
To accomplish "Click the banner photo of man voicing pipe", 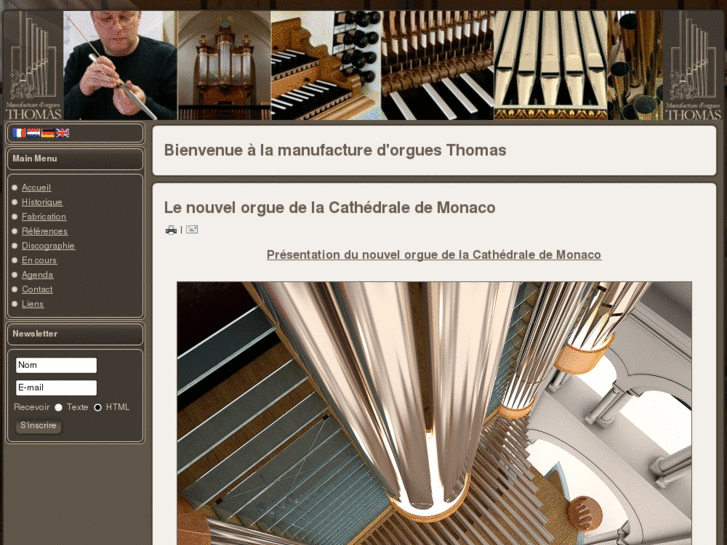I will [x=120, y=65].
